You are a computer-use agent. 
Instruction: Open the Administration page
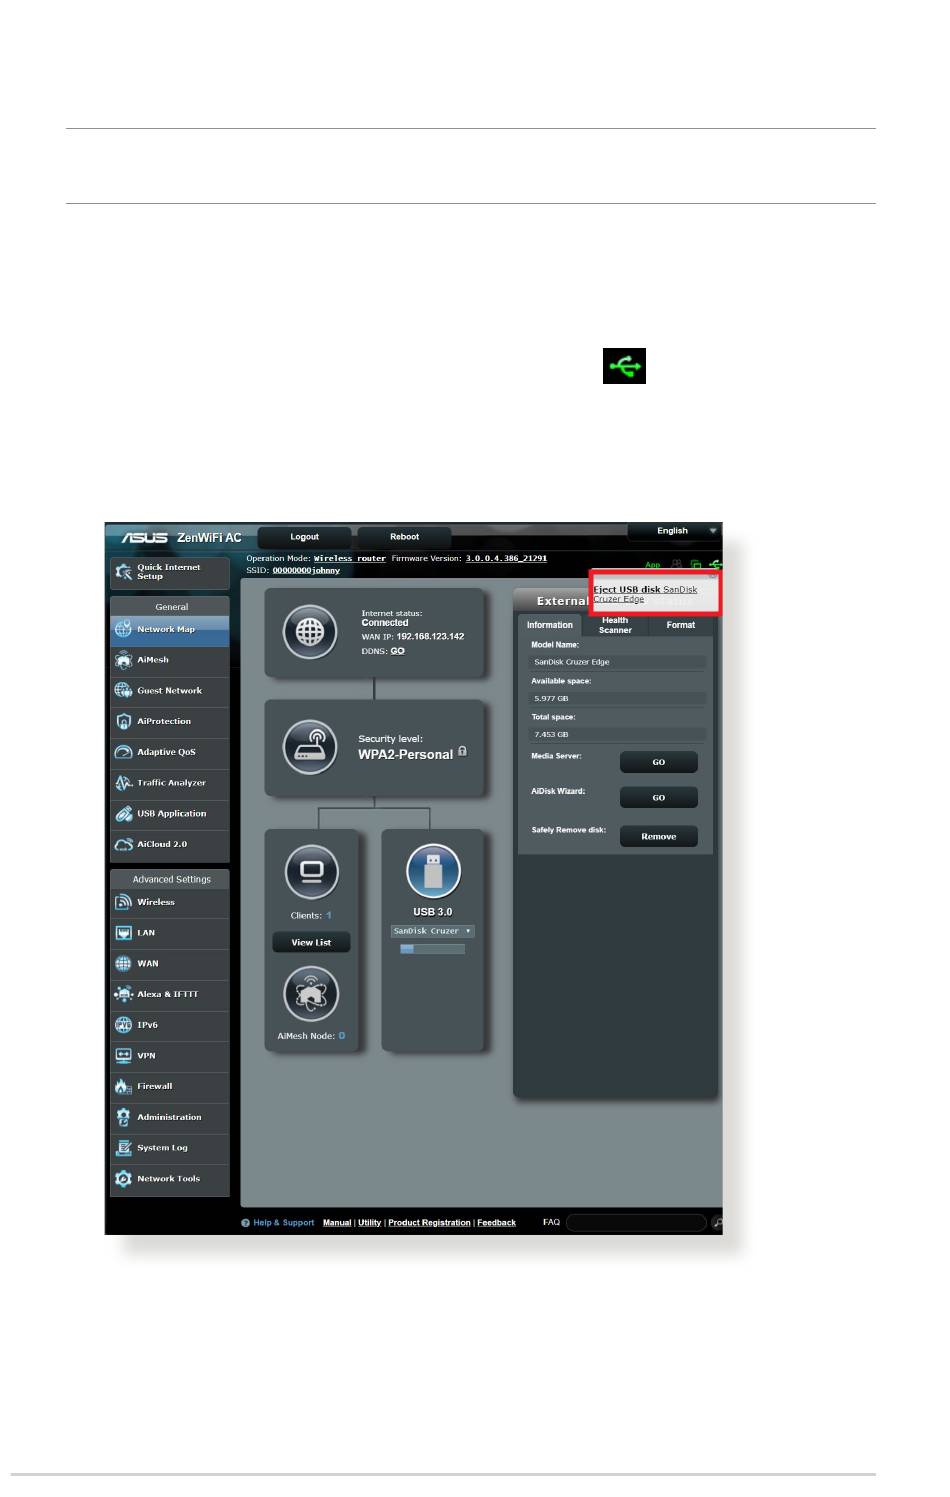click(x=170, y=1117)
